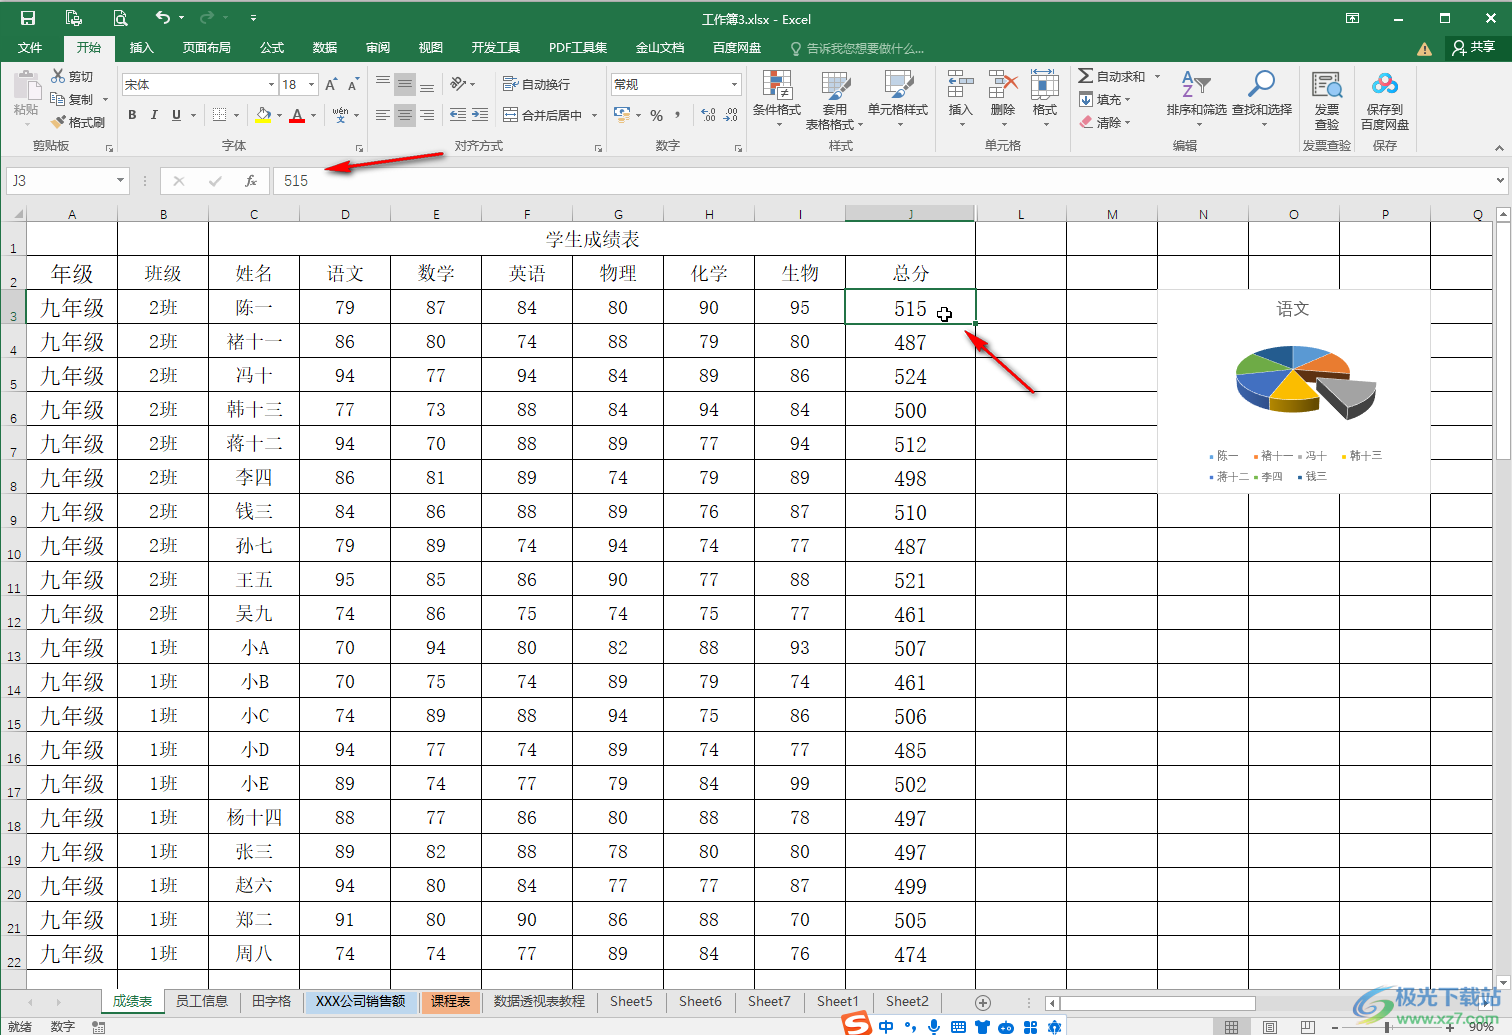Image resolution: width=1512 pixels, height=1035 pixels.
Task: Click the Tell Me search box
Action: point(857,48)
